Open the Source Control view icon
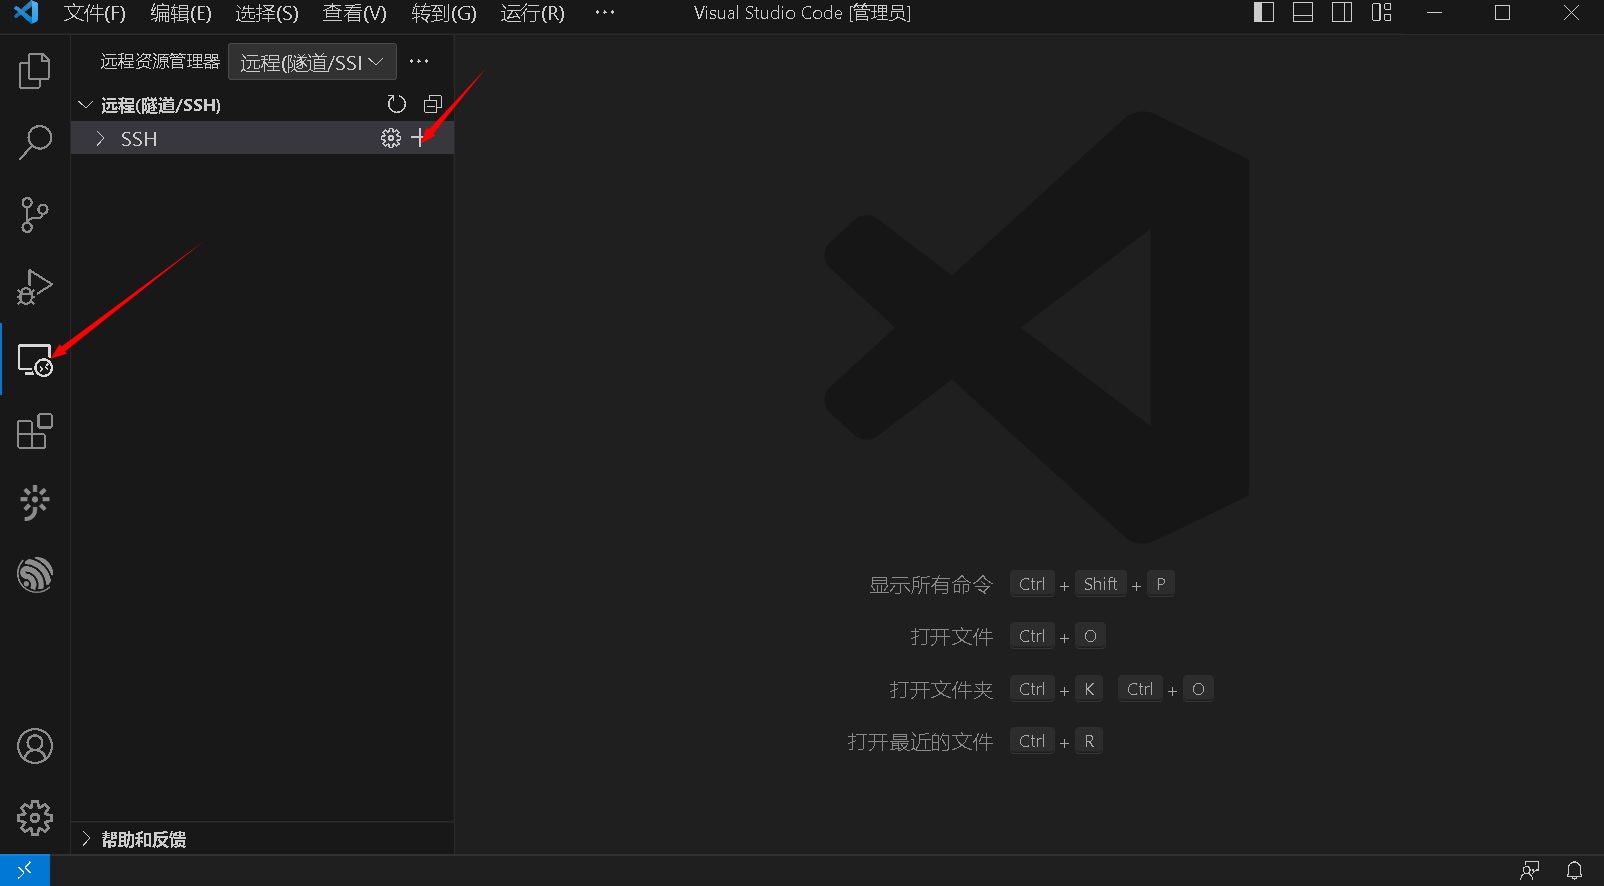Screen dimensions: 1604x886 35,214
